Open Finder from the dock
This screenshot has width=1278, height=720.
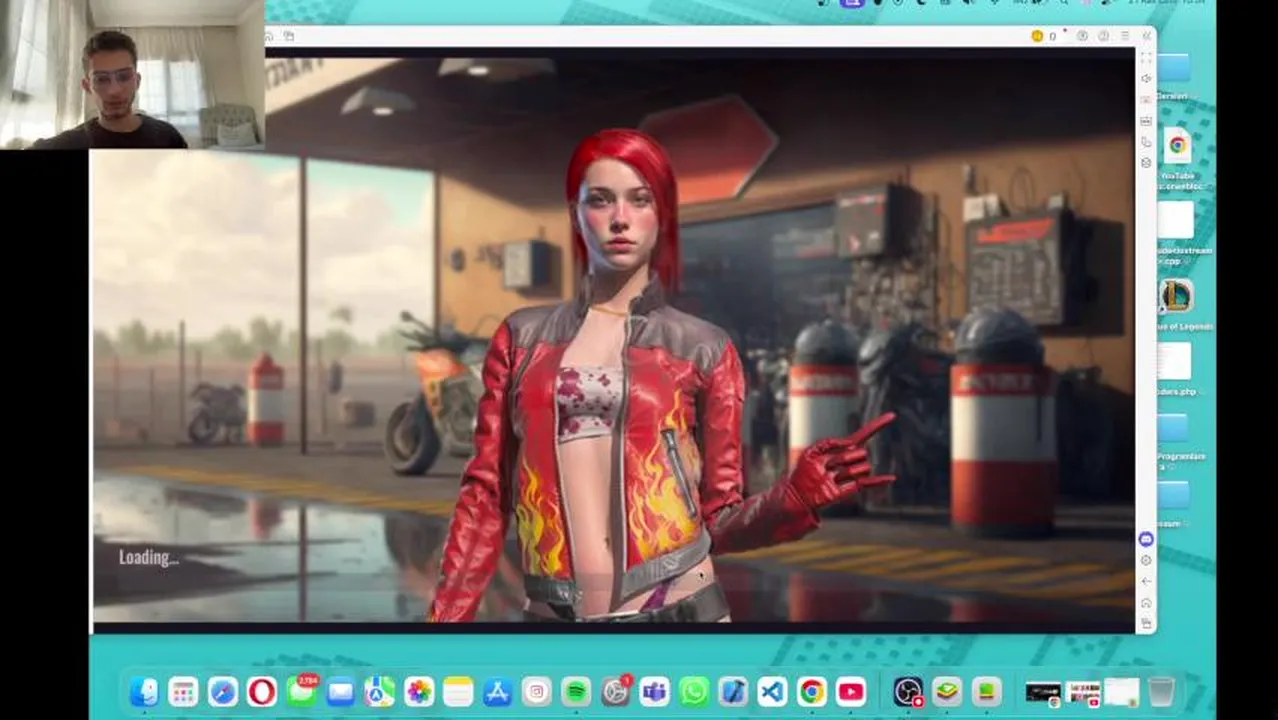pos(144,691)
